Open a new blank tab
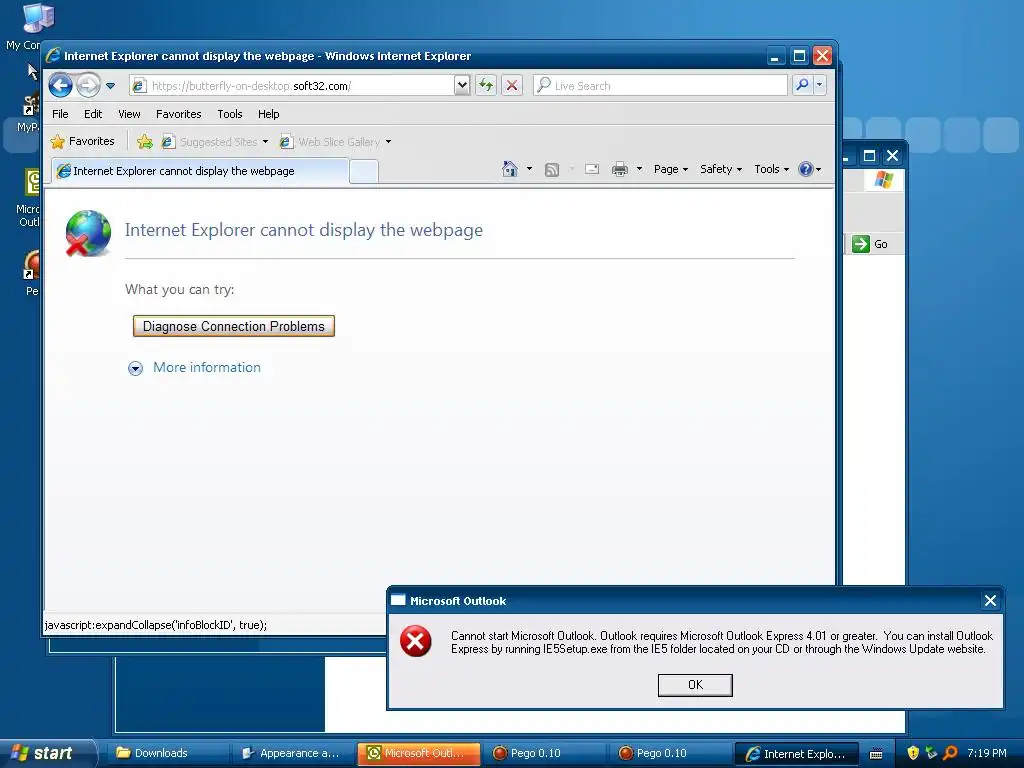1024x768 pixels. click(x=364, y=172)
